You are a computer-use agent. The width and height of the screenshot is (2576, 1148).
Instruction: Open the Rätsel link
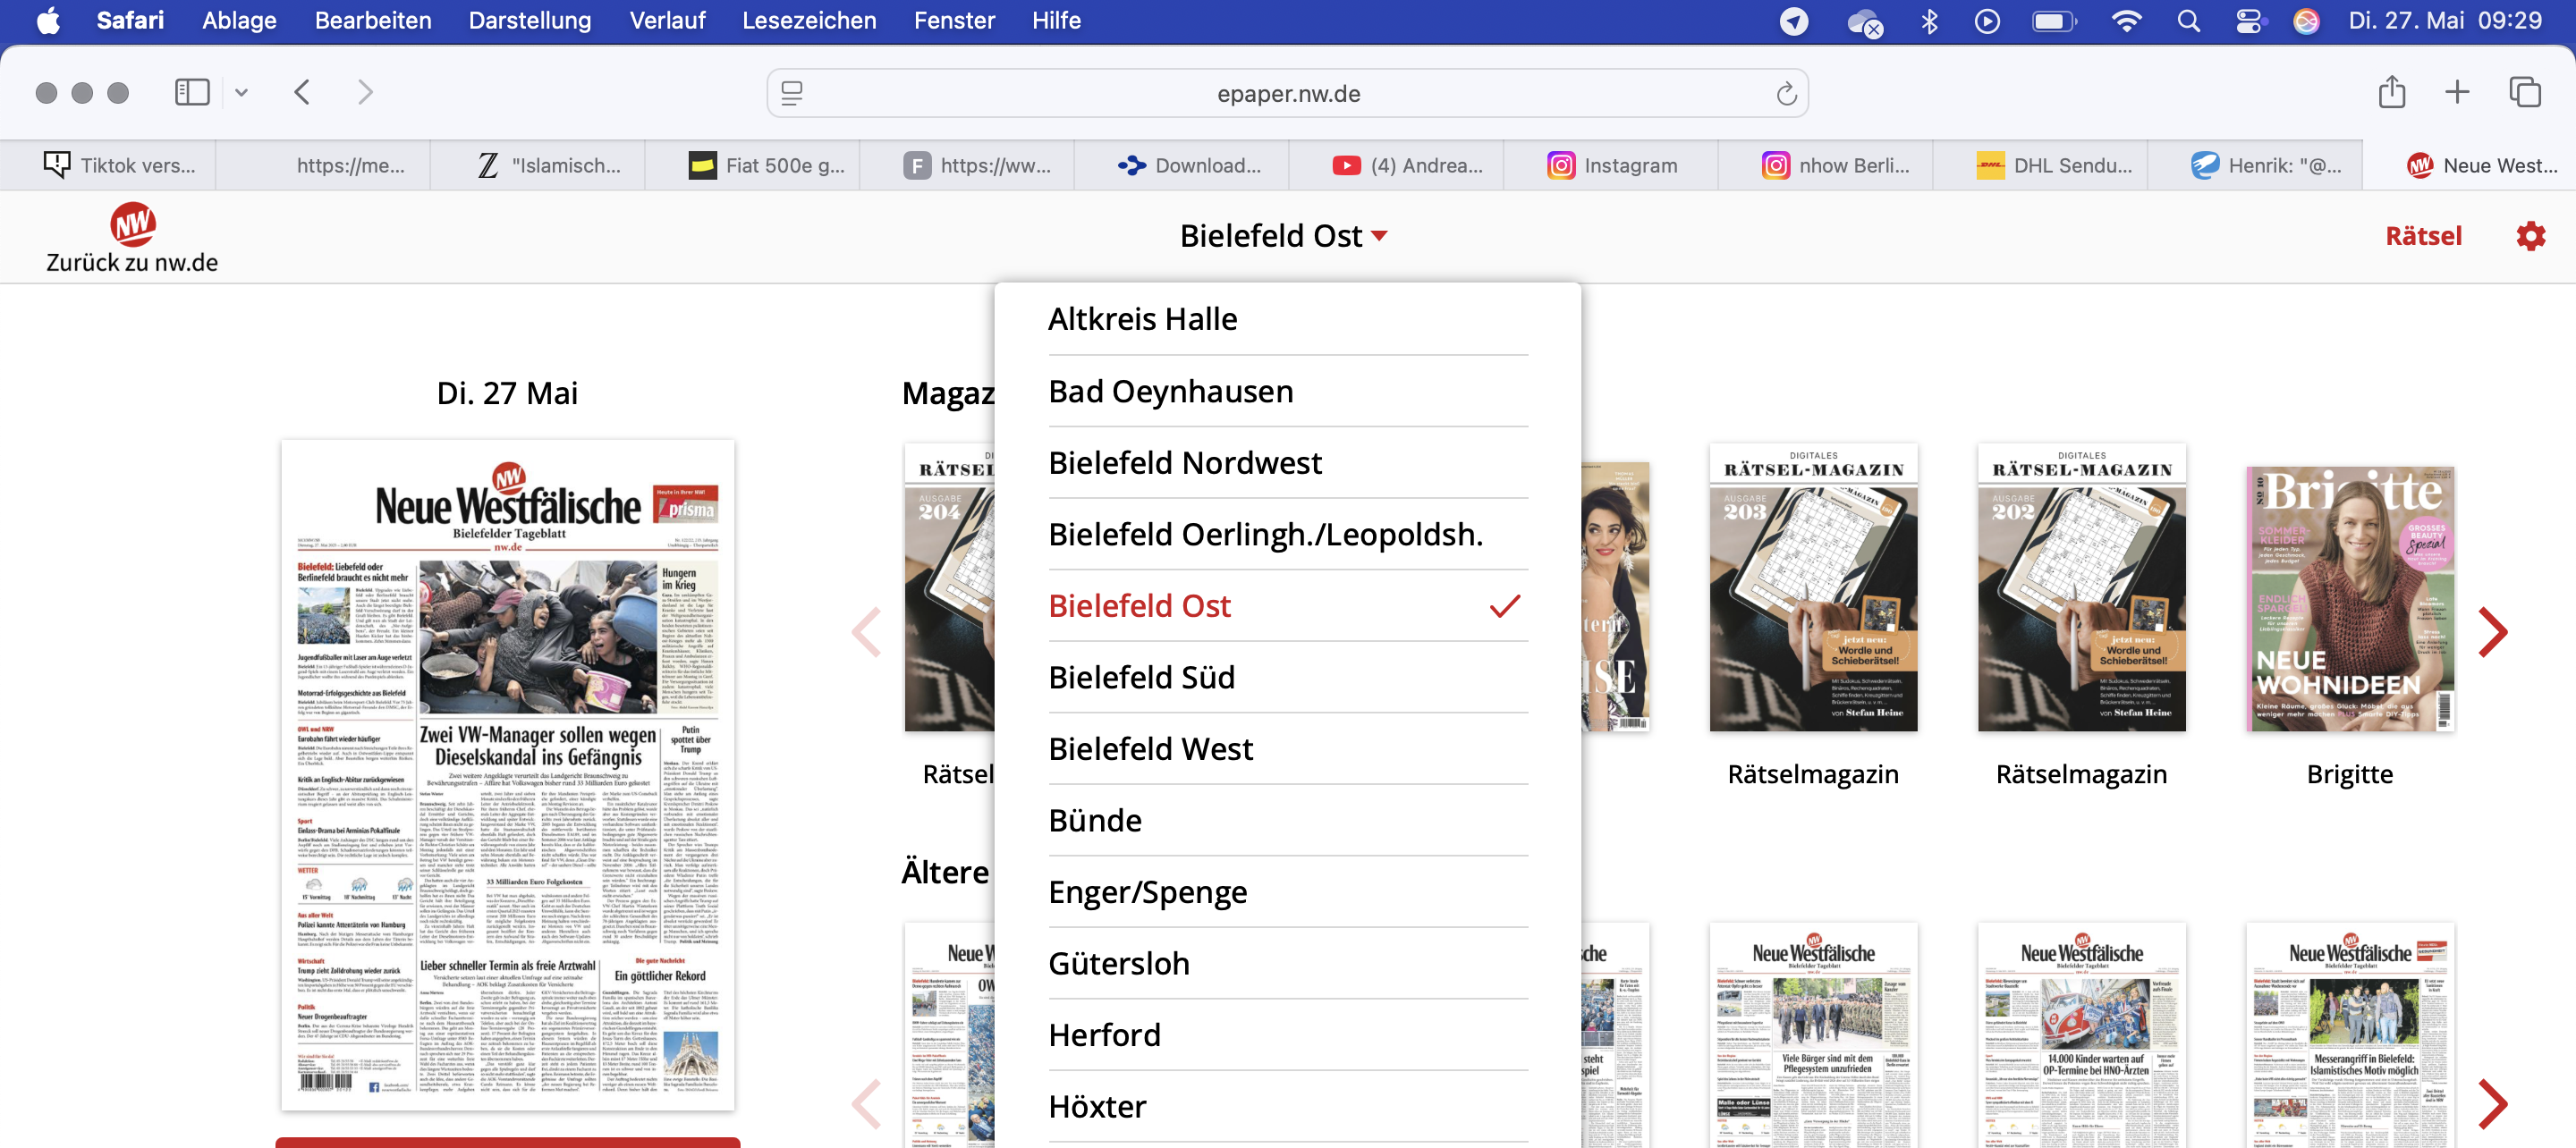(x=2422, y=236)
